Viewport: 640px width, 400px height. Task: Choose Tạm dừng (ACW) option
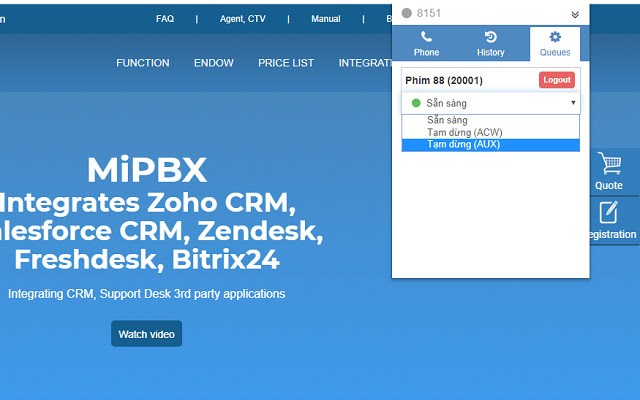(x=491, y=132)
